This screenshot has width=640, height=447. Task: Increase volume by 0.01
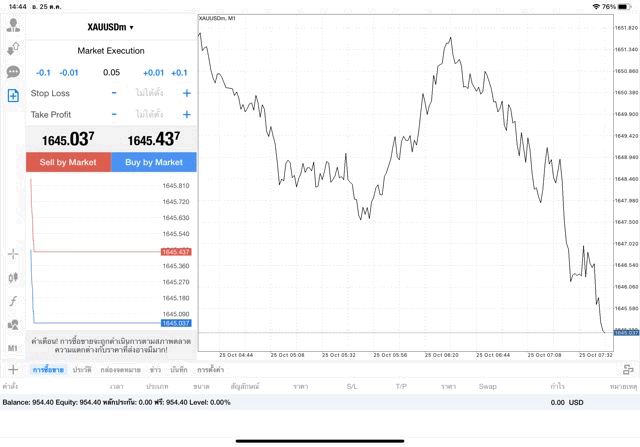[153, 73]
